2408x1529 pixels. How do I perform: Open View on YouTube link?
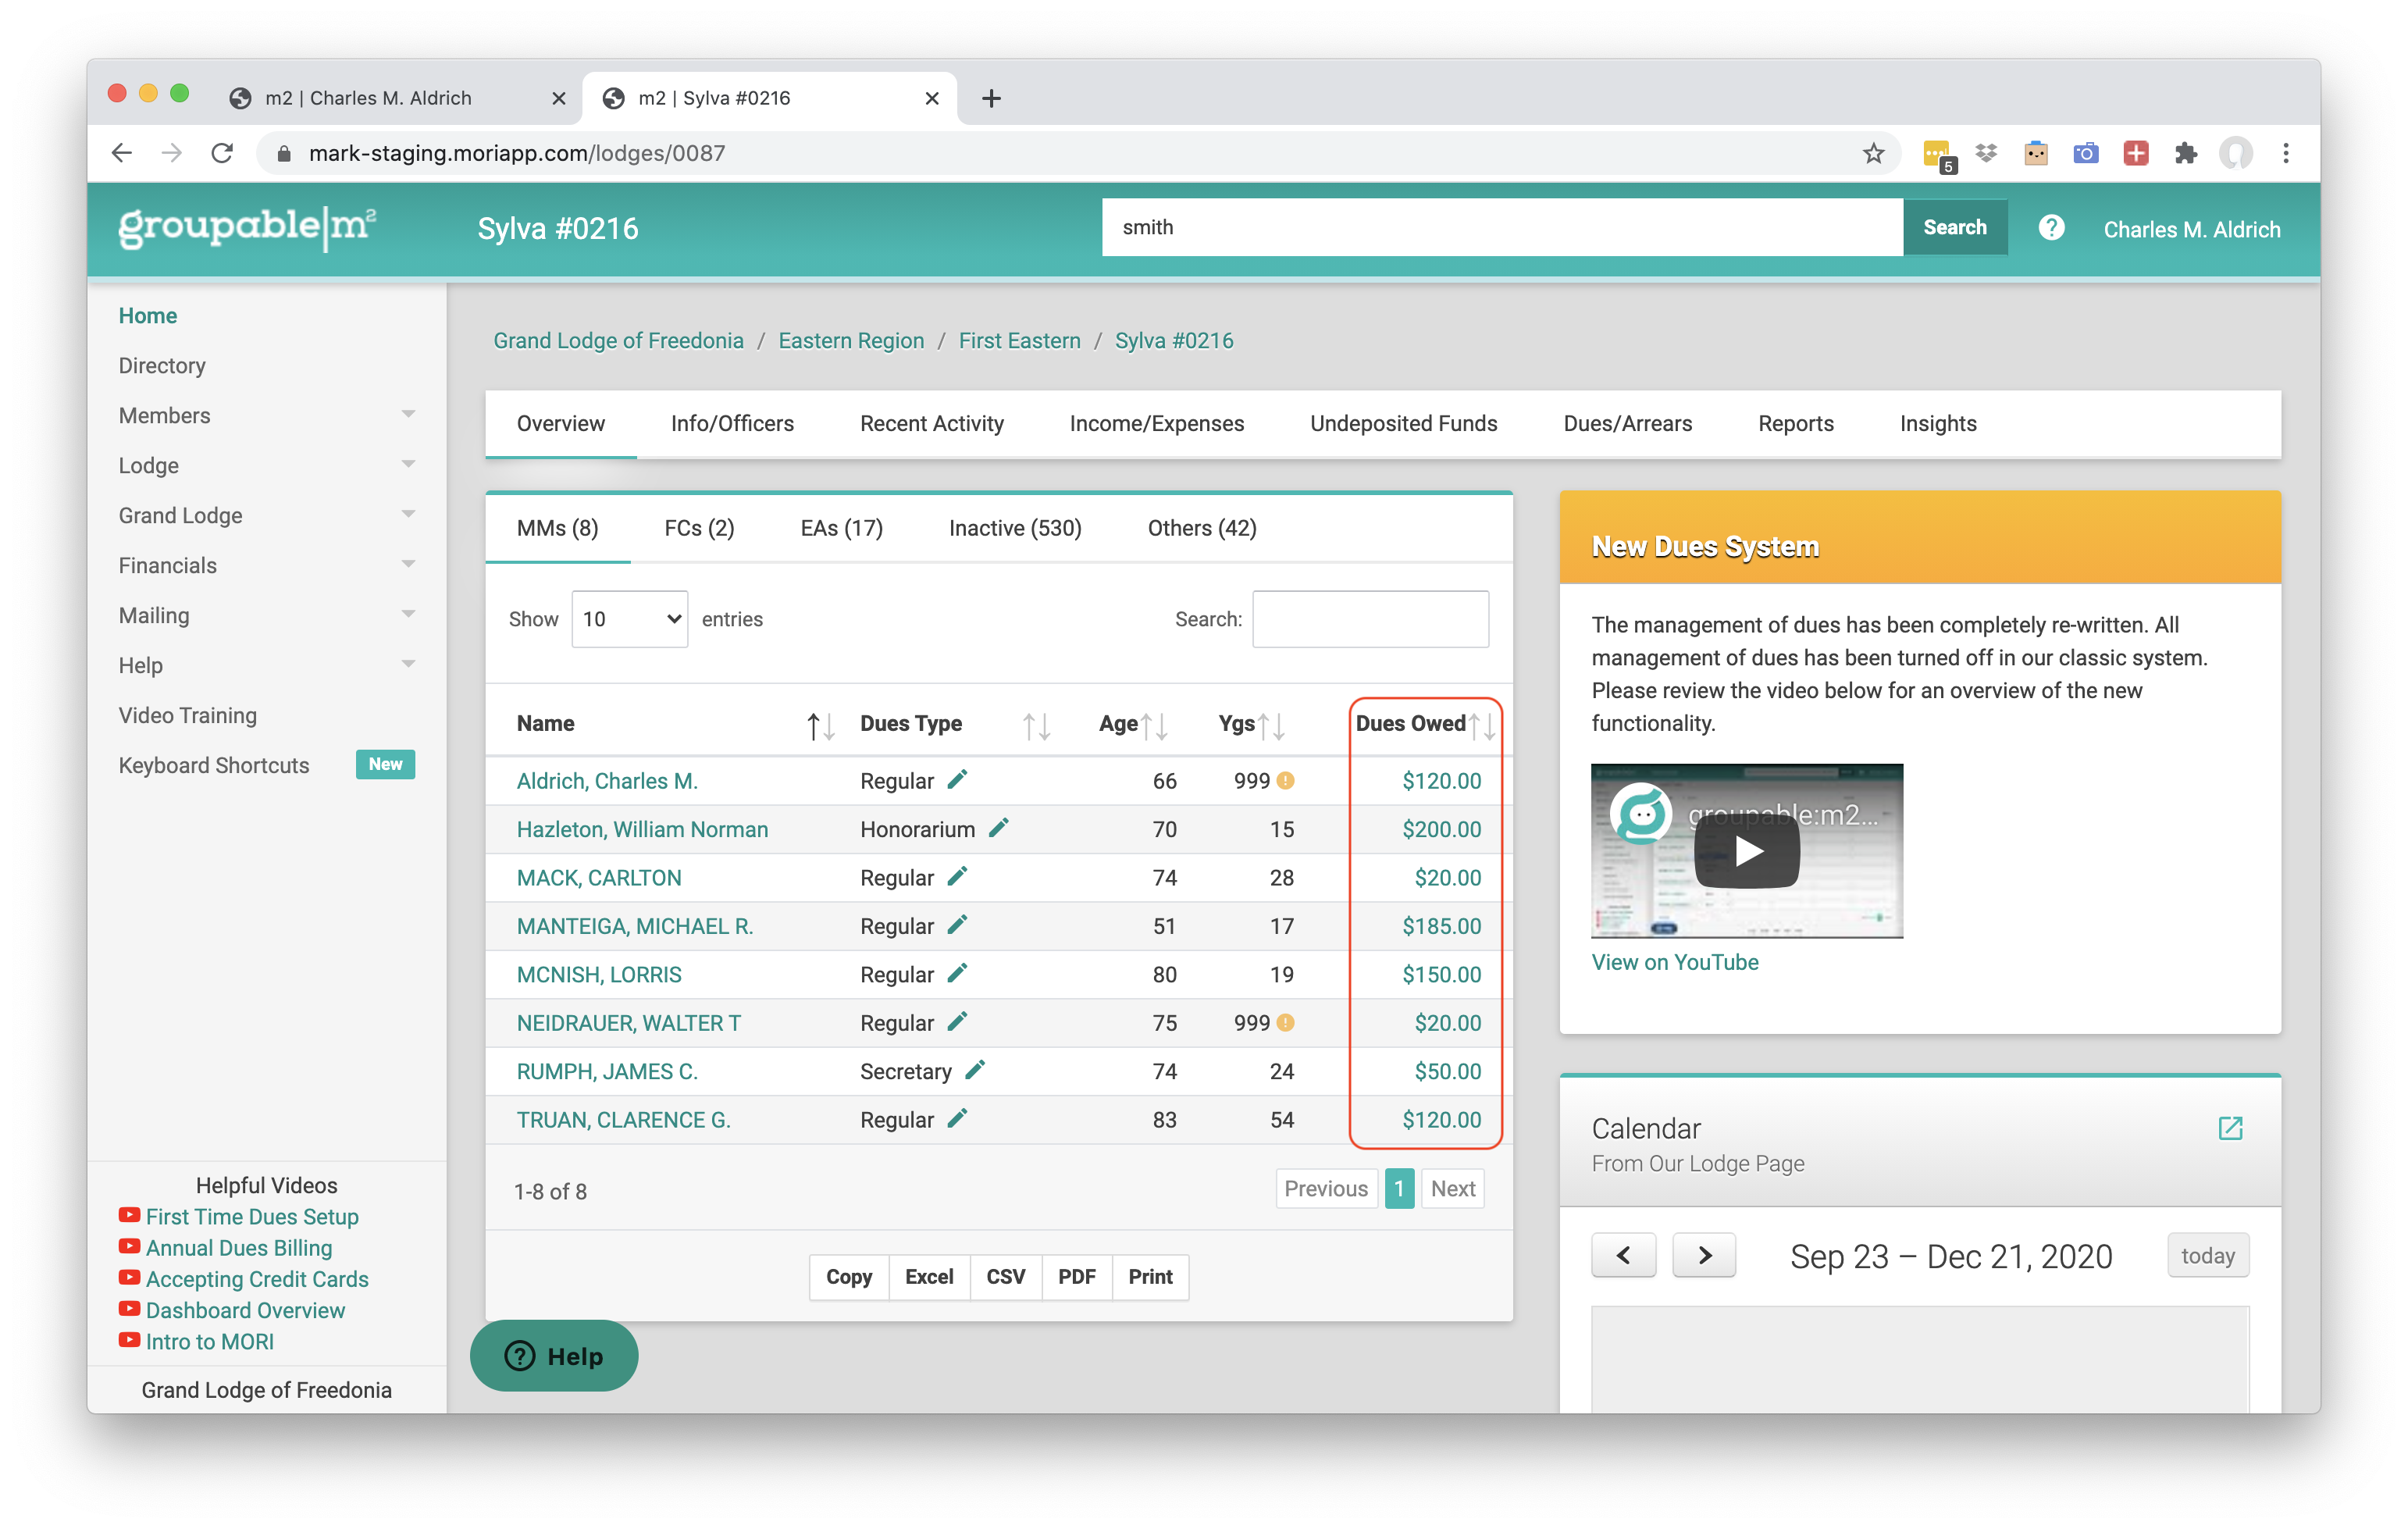click(1674, 962)
